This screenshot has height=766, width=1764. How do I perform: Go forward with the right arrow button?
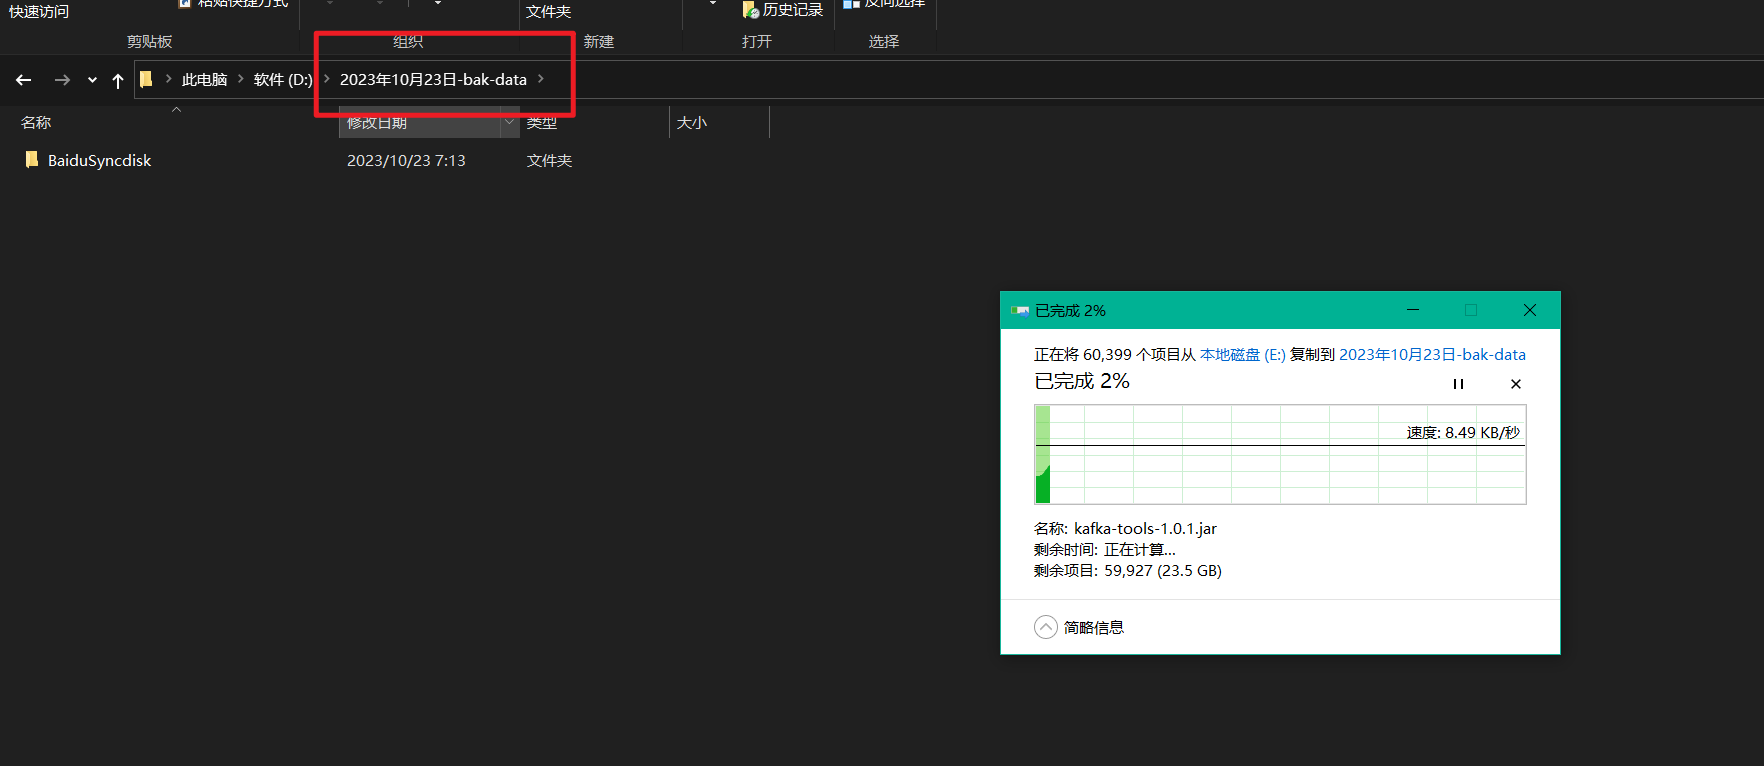62,80
